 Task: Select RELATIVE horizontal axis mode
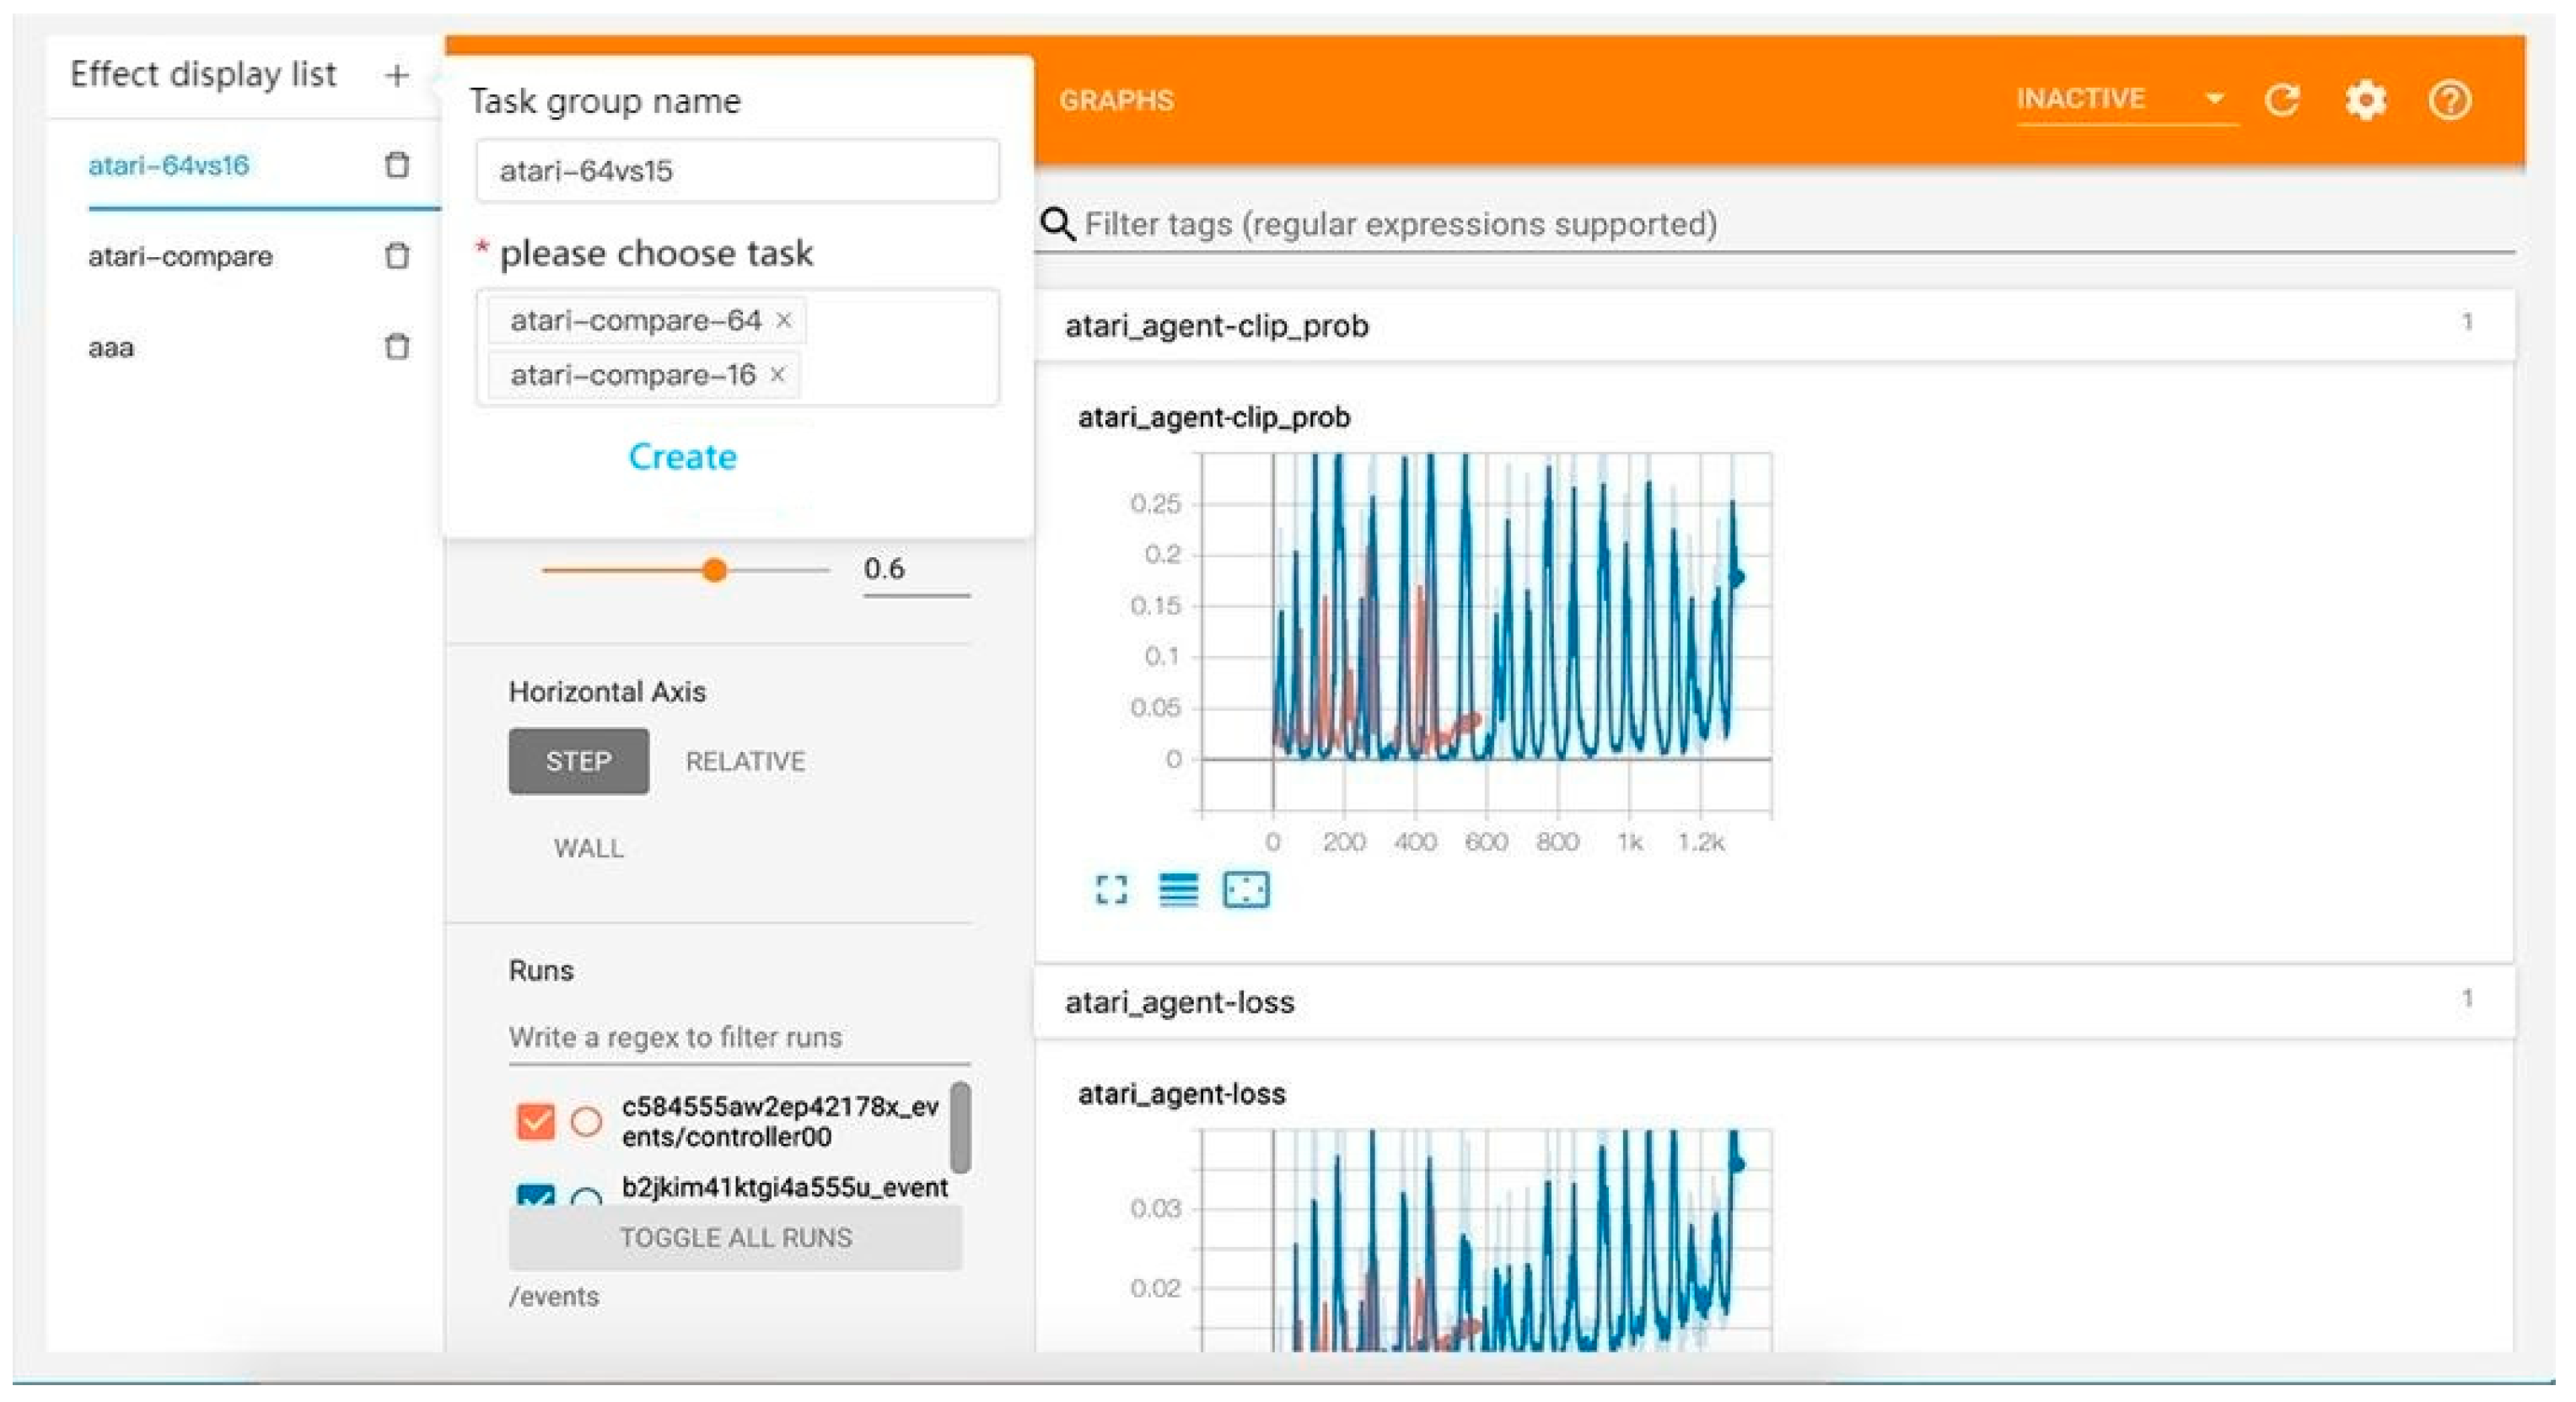[745, 762]
